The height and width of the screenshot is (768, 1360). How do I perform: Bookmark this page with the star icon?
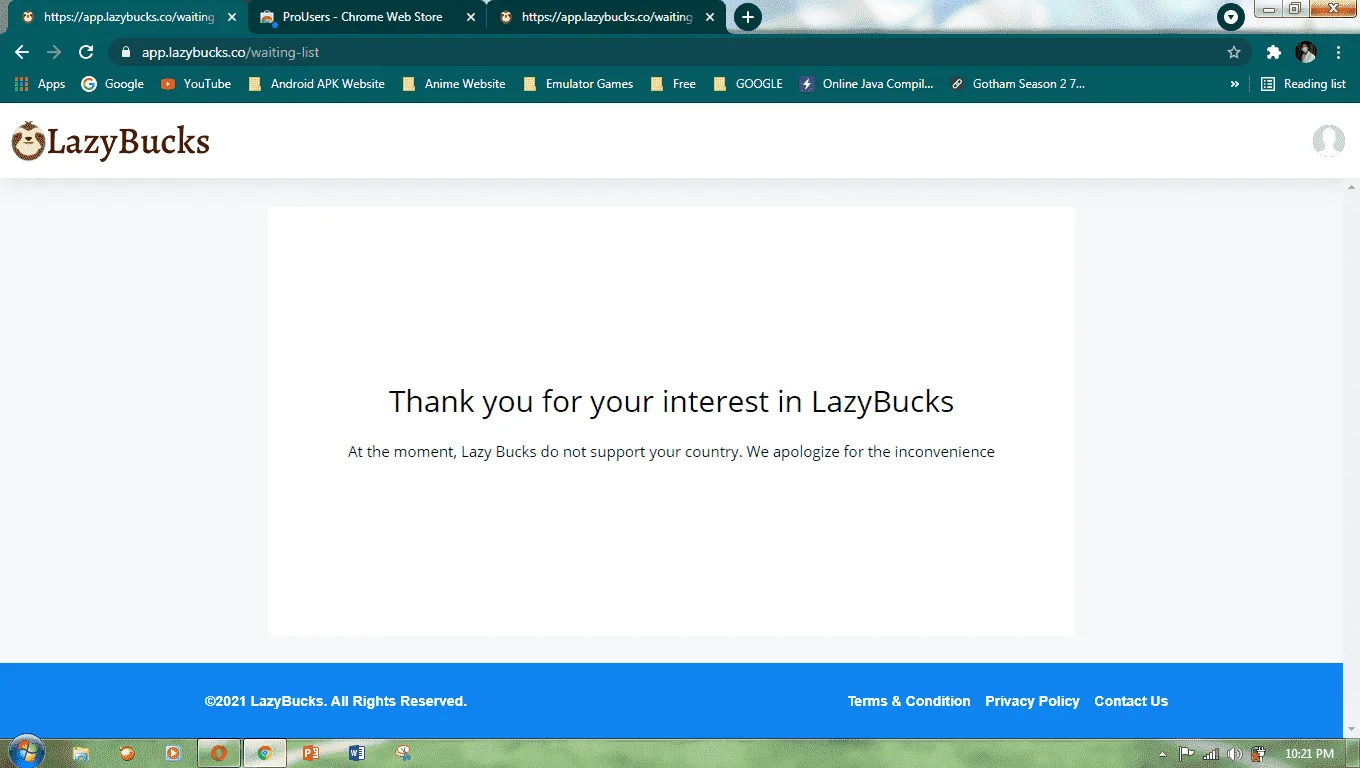[1234, 52]
